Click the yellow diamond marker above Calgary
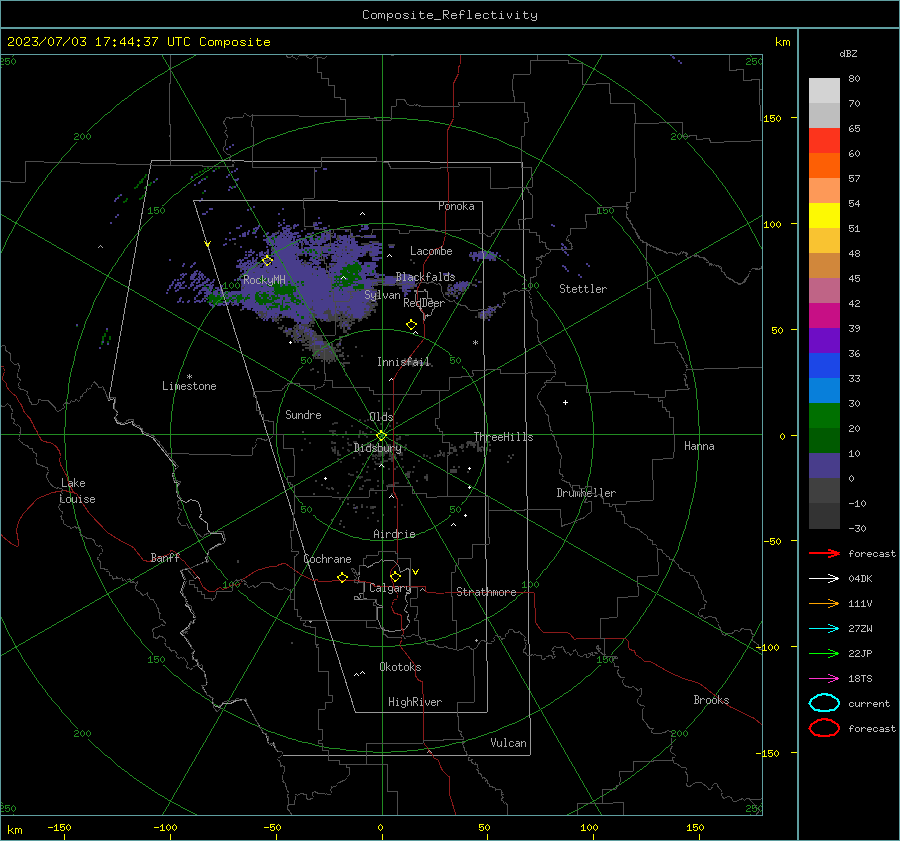The image size is (900, 841). point(395,576)
